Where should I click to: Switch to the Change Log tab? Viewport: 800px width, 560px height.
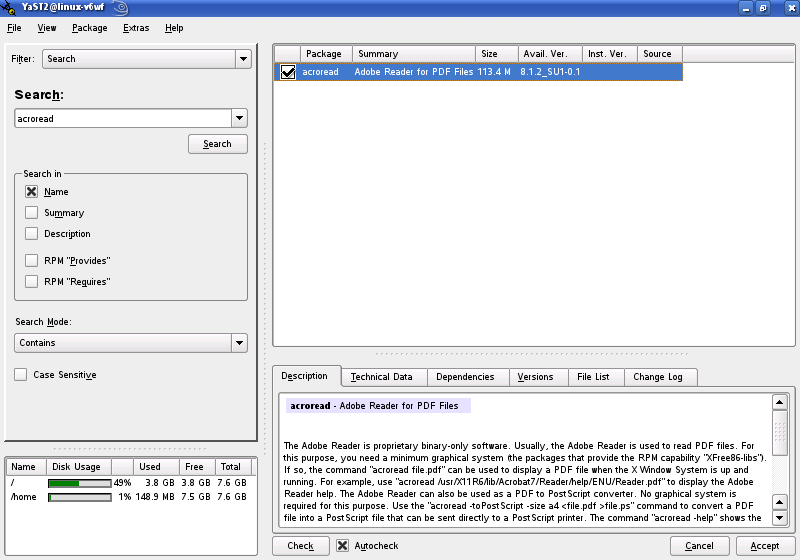coord(660,377)
